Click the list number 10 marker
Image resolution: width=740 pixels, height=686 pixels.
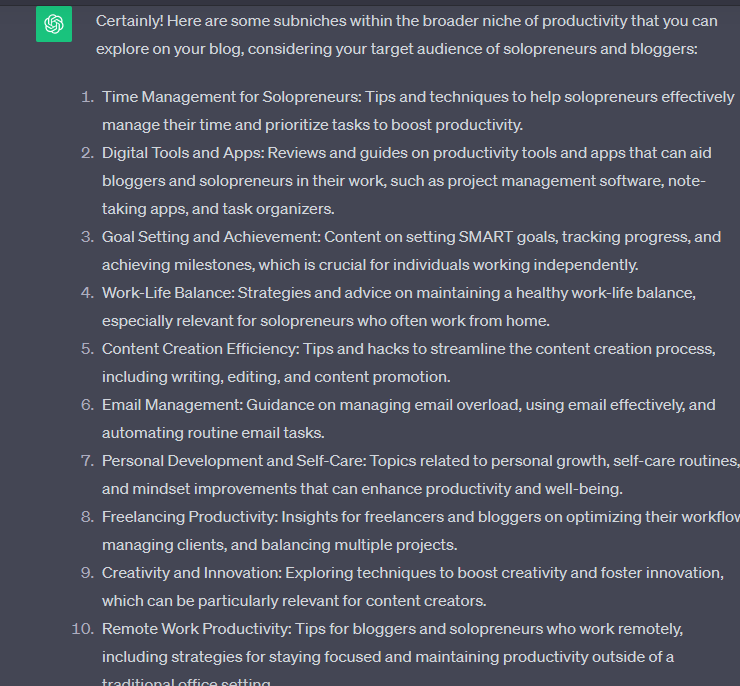[83, 629]
